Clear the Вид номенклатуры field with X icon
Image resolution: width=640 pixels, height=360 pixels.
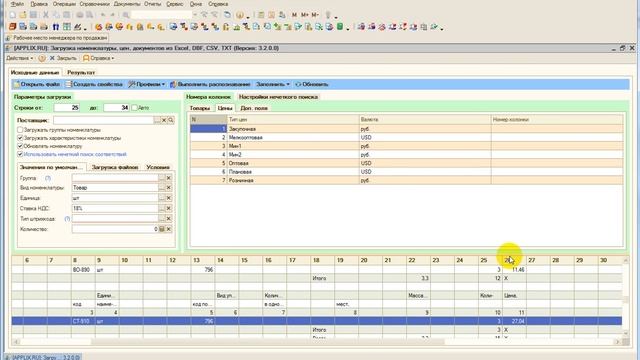tap(169, 188)
